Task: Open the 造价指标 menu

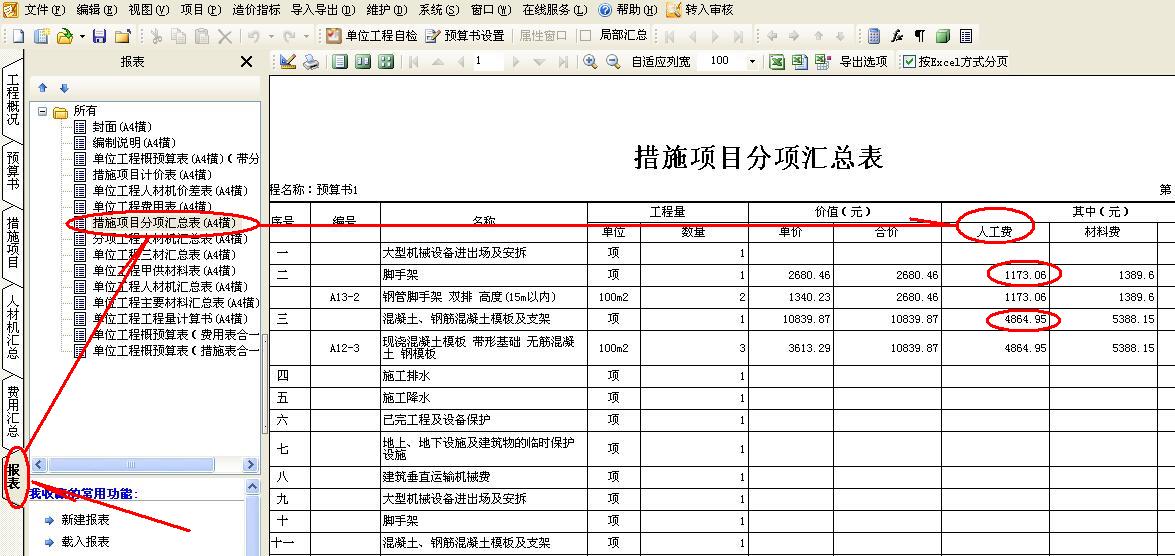Action: [256, 10]
